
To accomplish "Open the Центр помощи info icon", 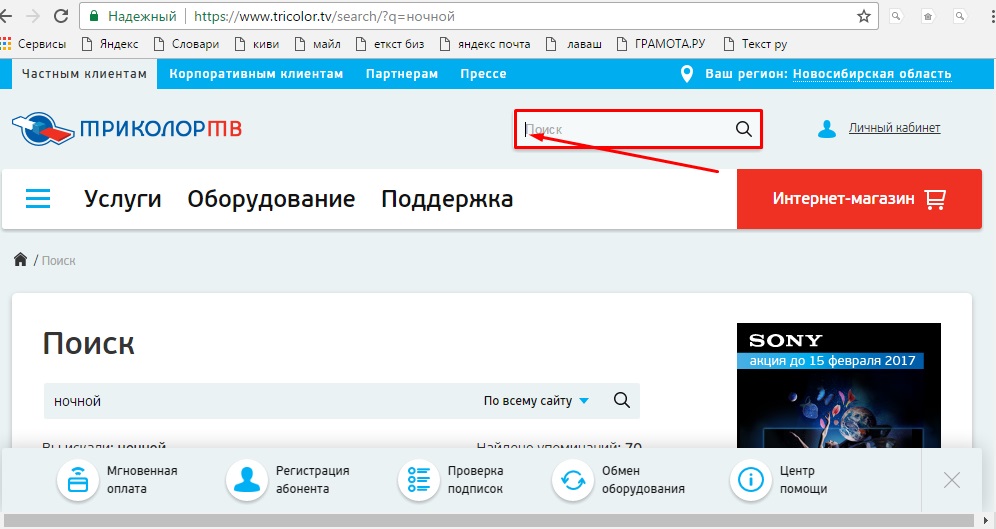I will (x=750, y=480).
